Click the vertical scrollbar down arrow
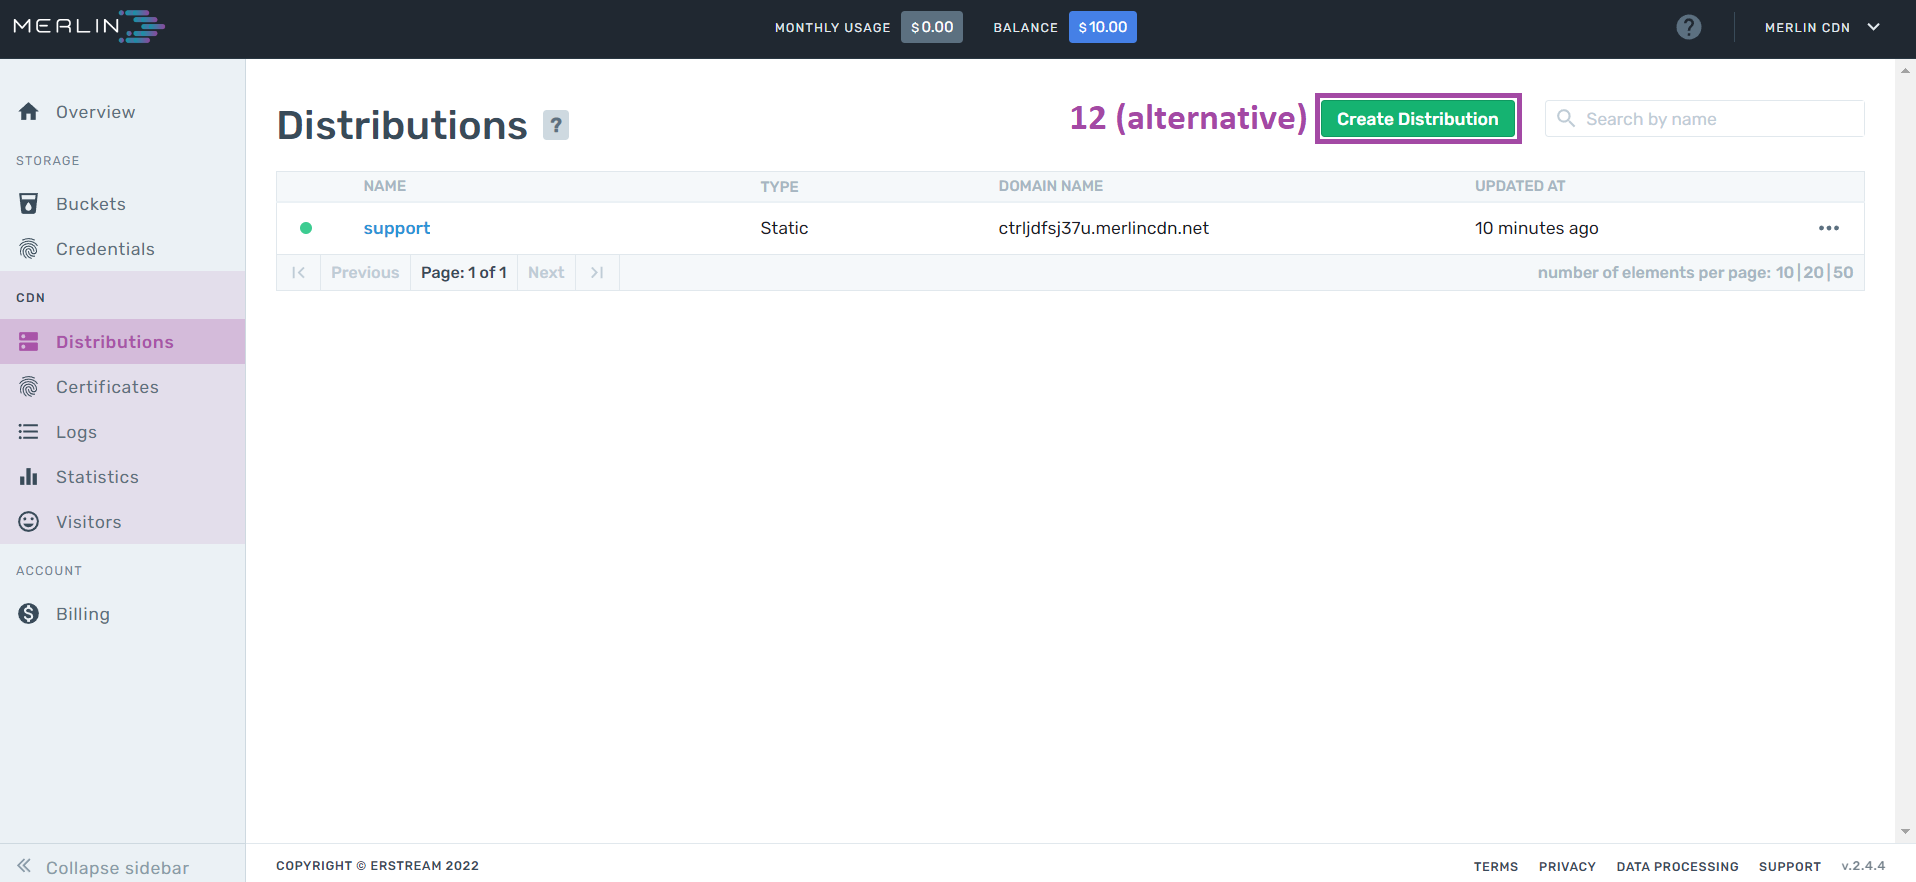Viewport: 1916px width, 882px height. [1905, 831]
